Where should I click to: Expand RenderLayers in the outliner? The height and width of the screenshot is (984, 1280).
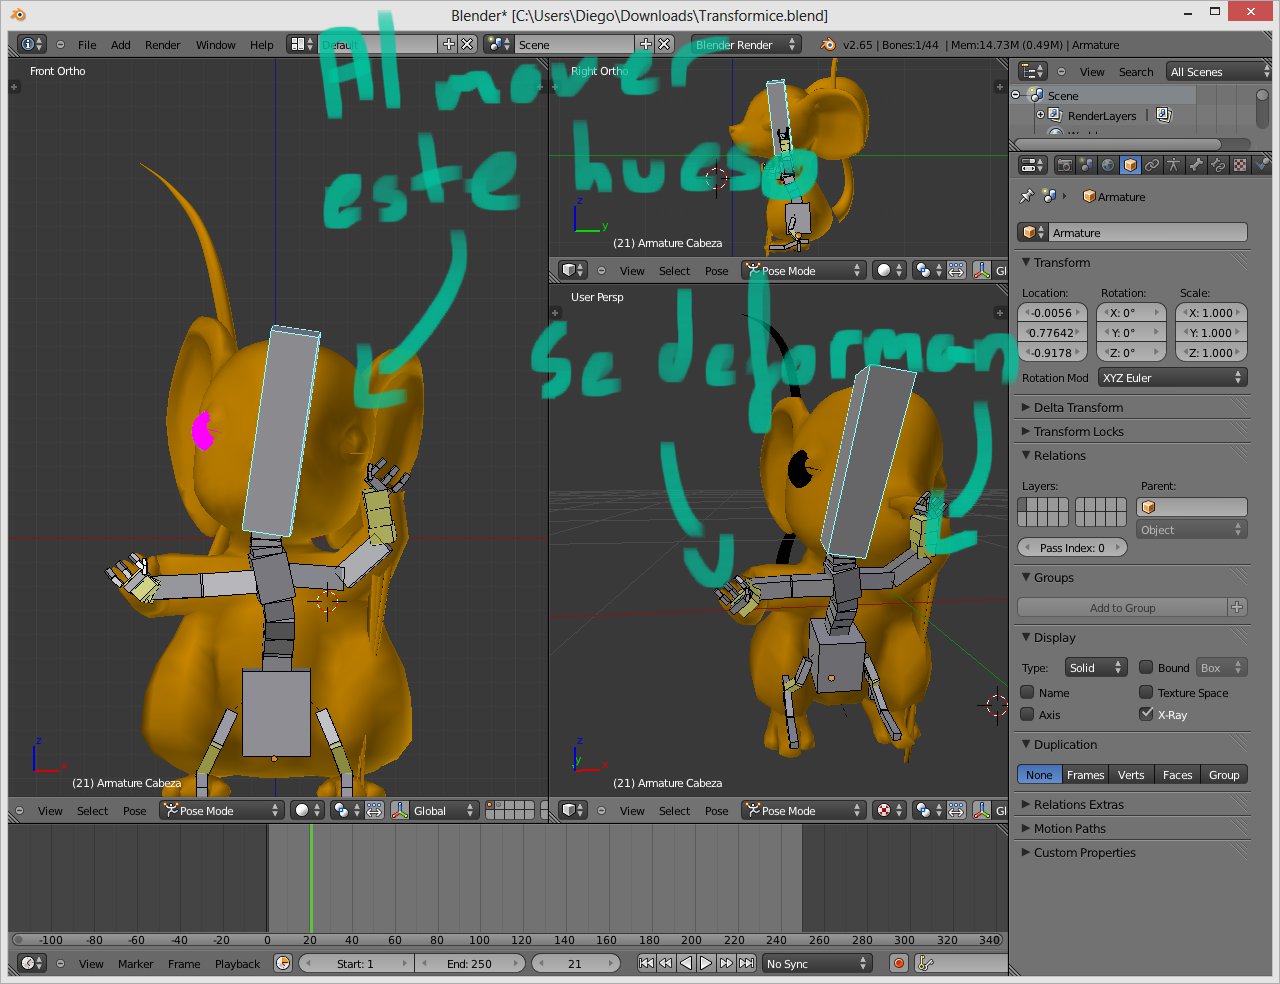(x=1040, y=115)
